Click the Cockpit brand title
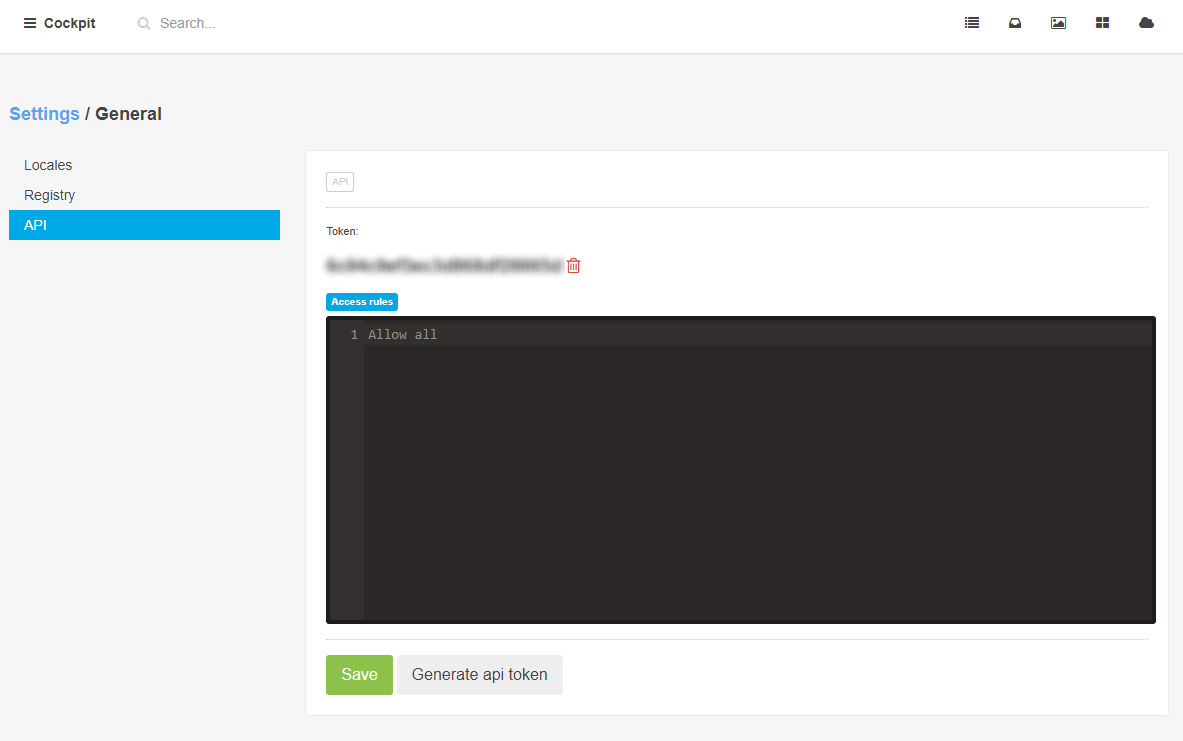1183x741 pixels. 69,23
